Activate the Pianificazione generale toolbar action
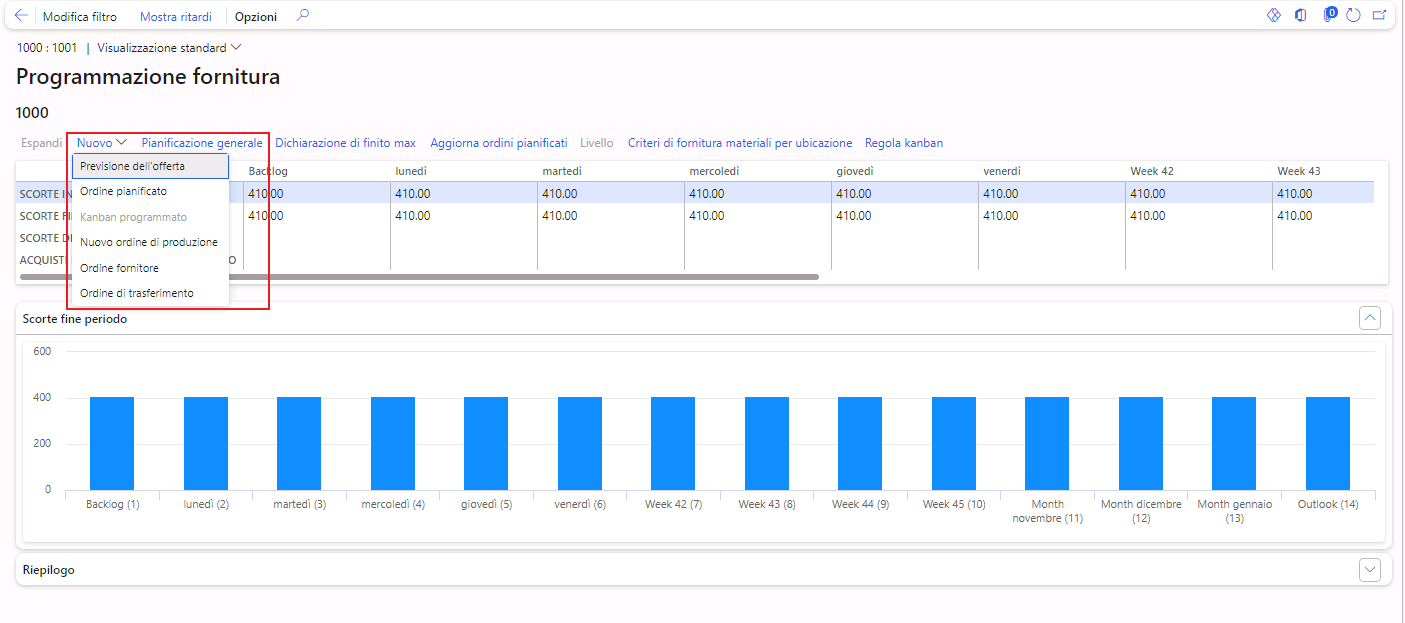Viewport: 1405px width, 623px height. tap(203, 142)
